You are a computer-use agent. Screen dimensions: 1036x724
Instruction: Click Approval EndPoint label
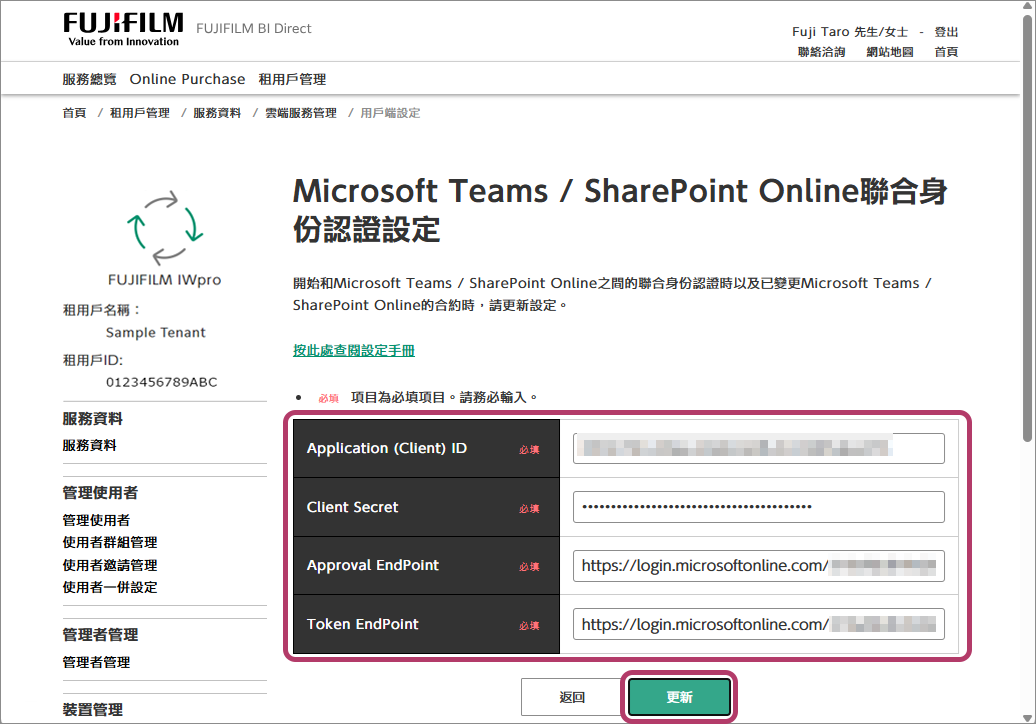tap(373, 565)
